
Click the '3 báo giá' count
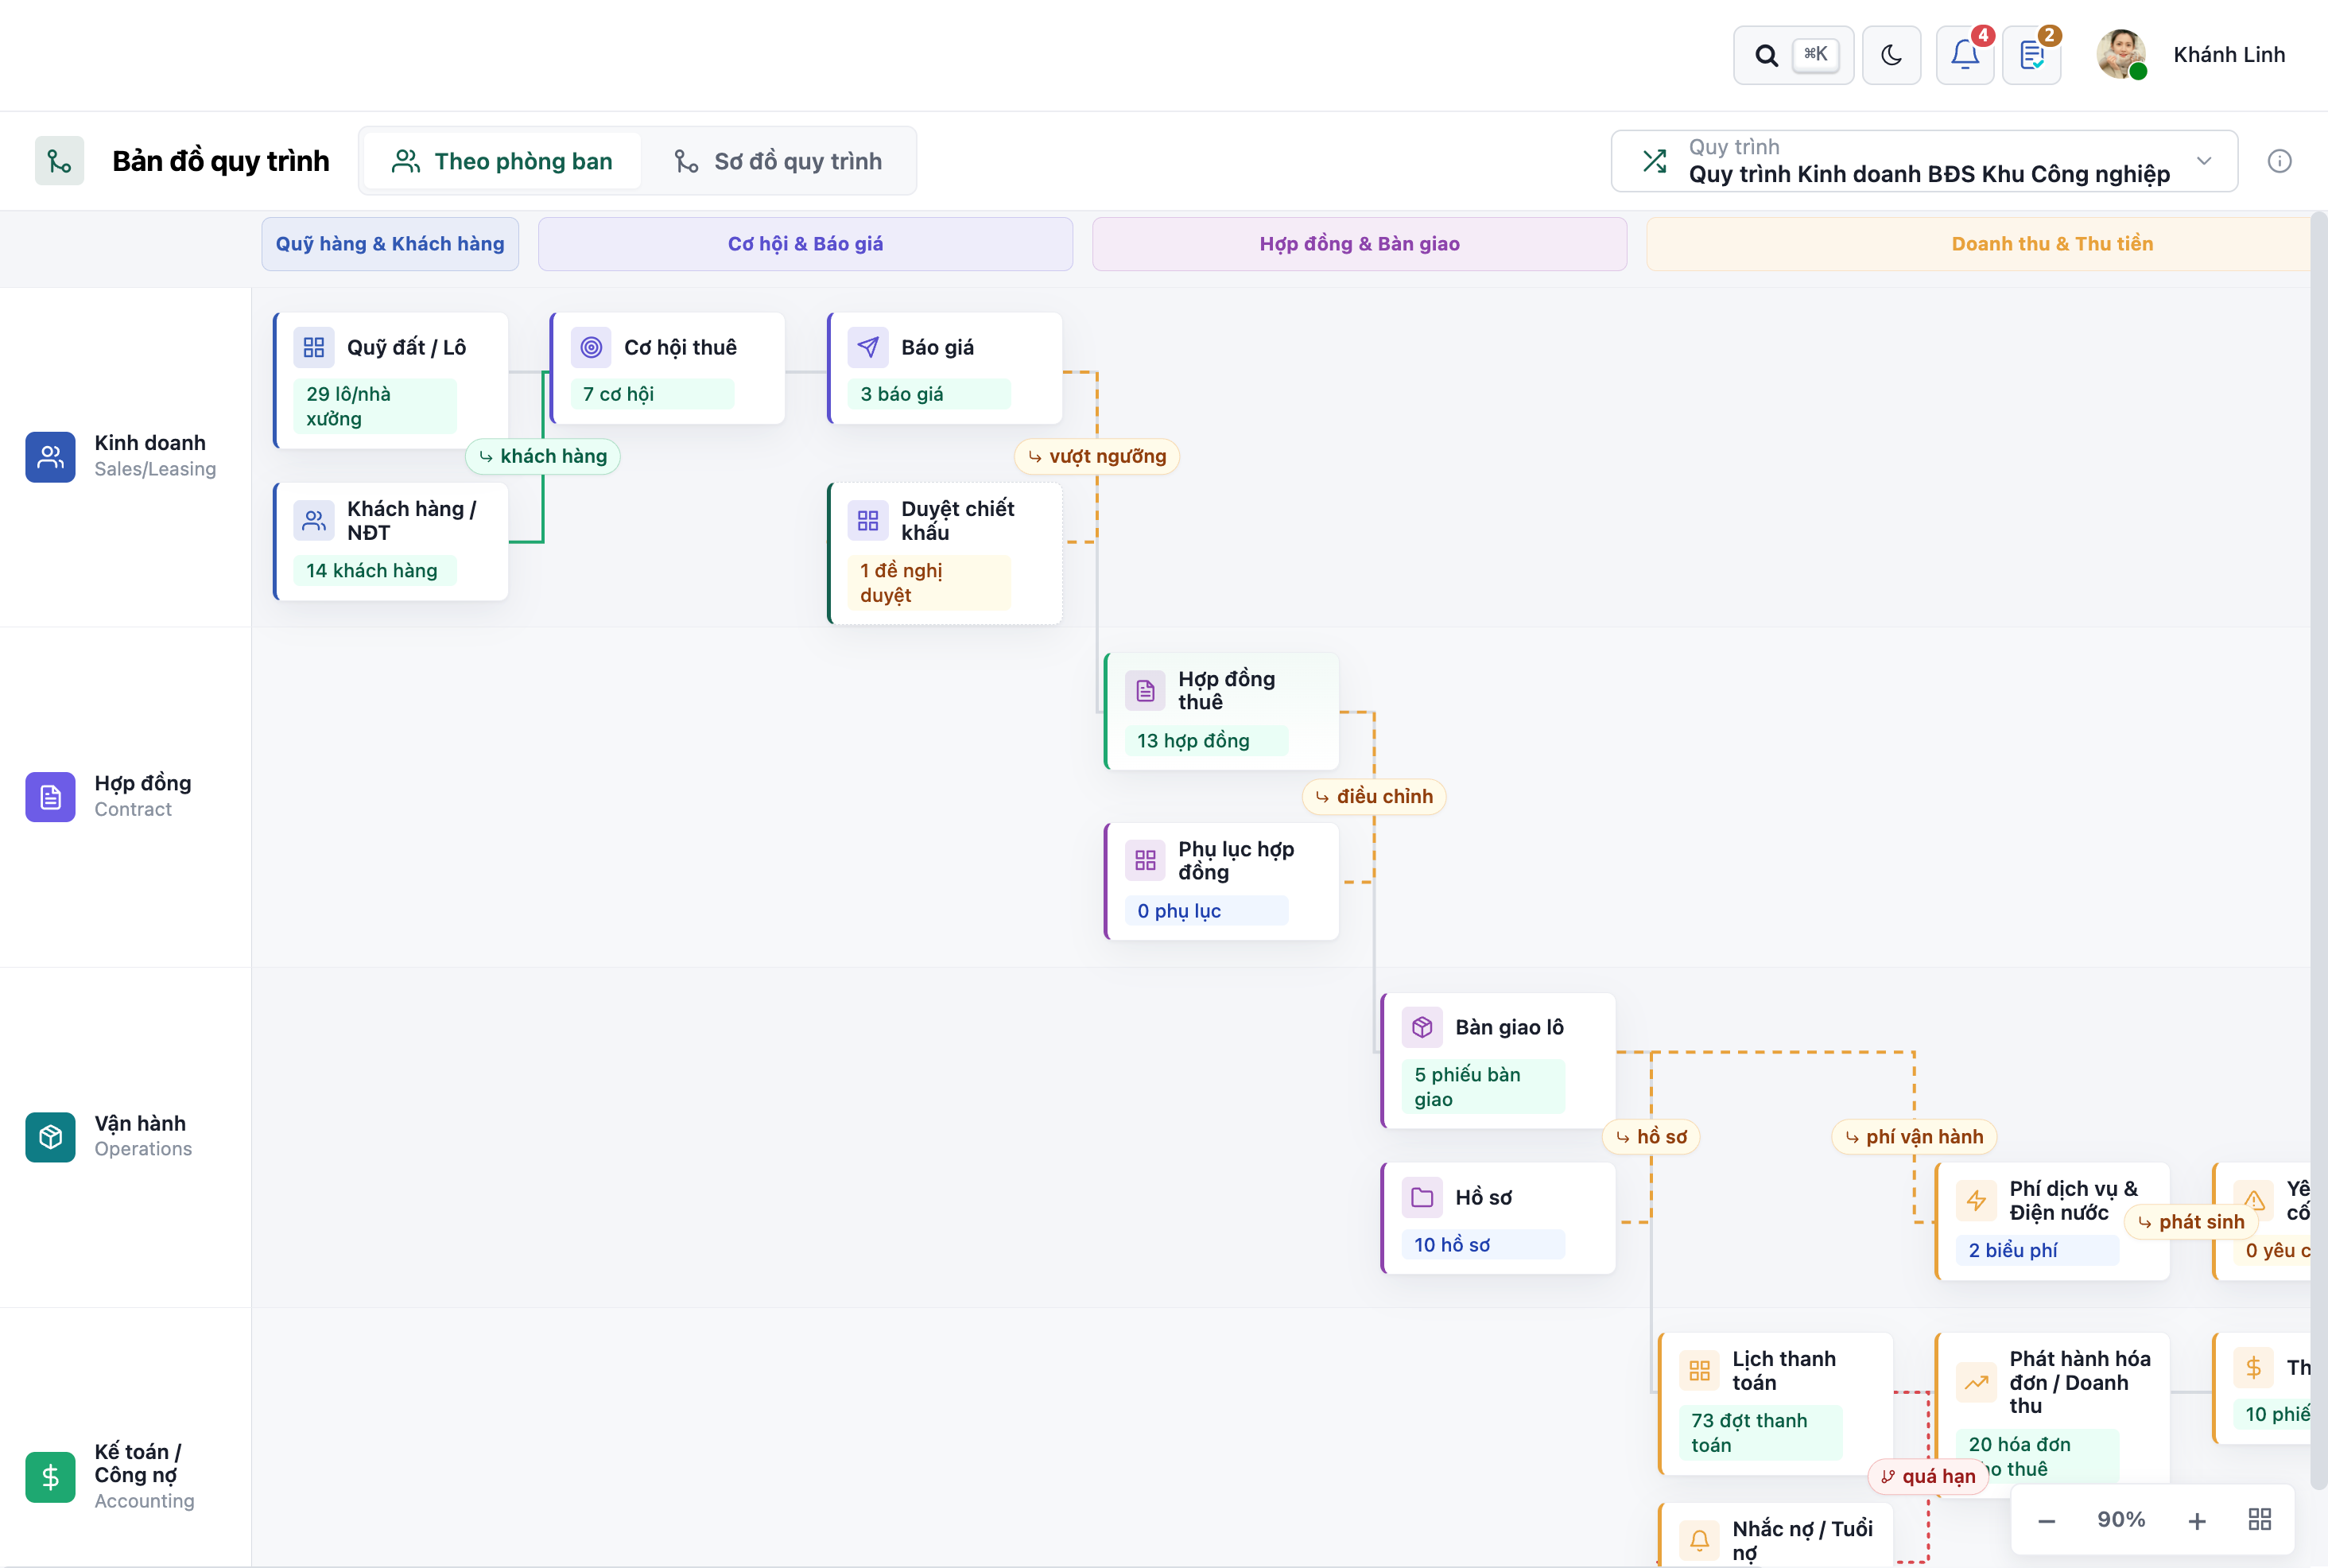coord(929,394)
